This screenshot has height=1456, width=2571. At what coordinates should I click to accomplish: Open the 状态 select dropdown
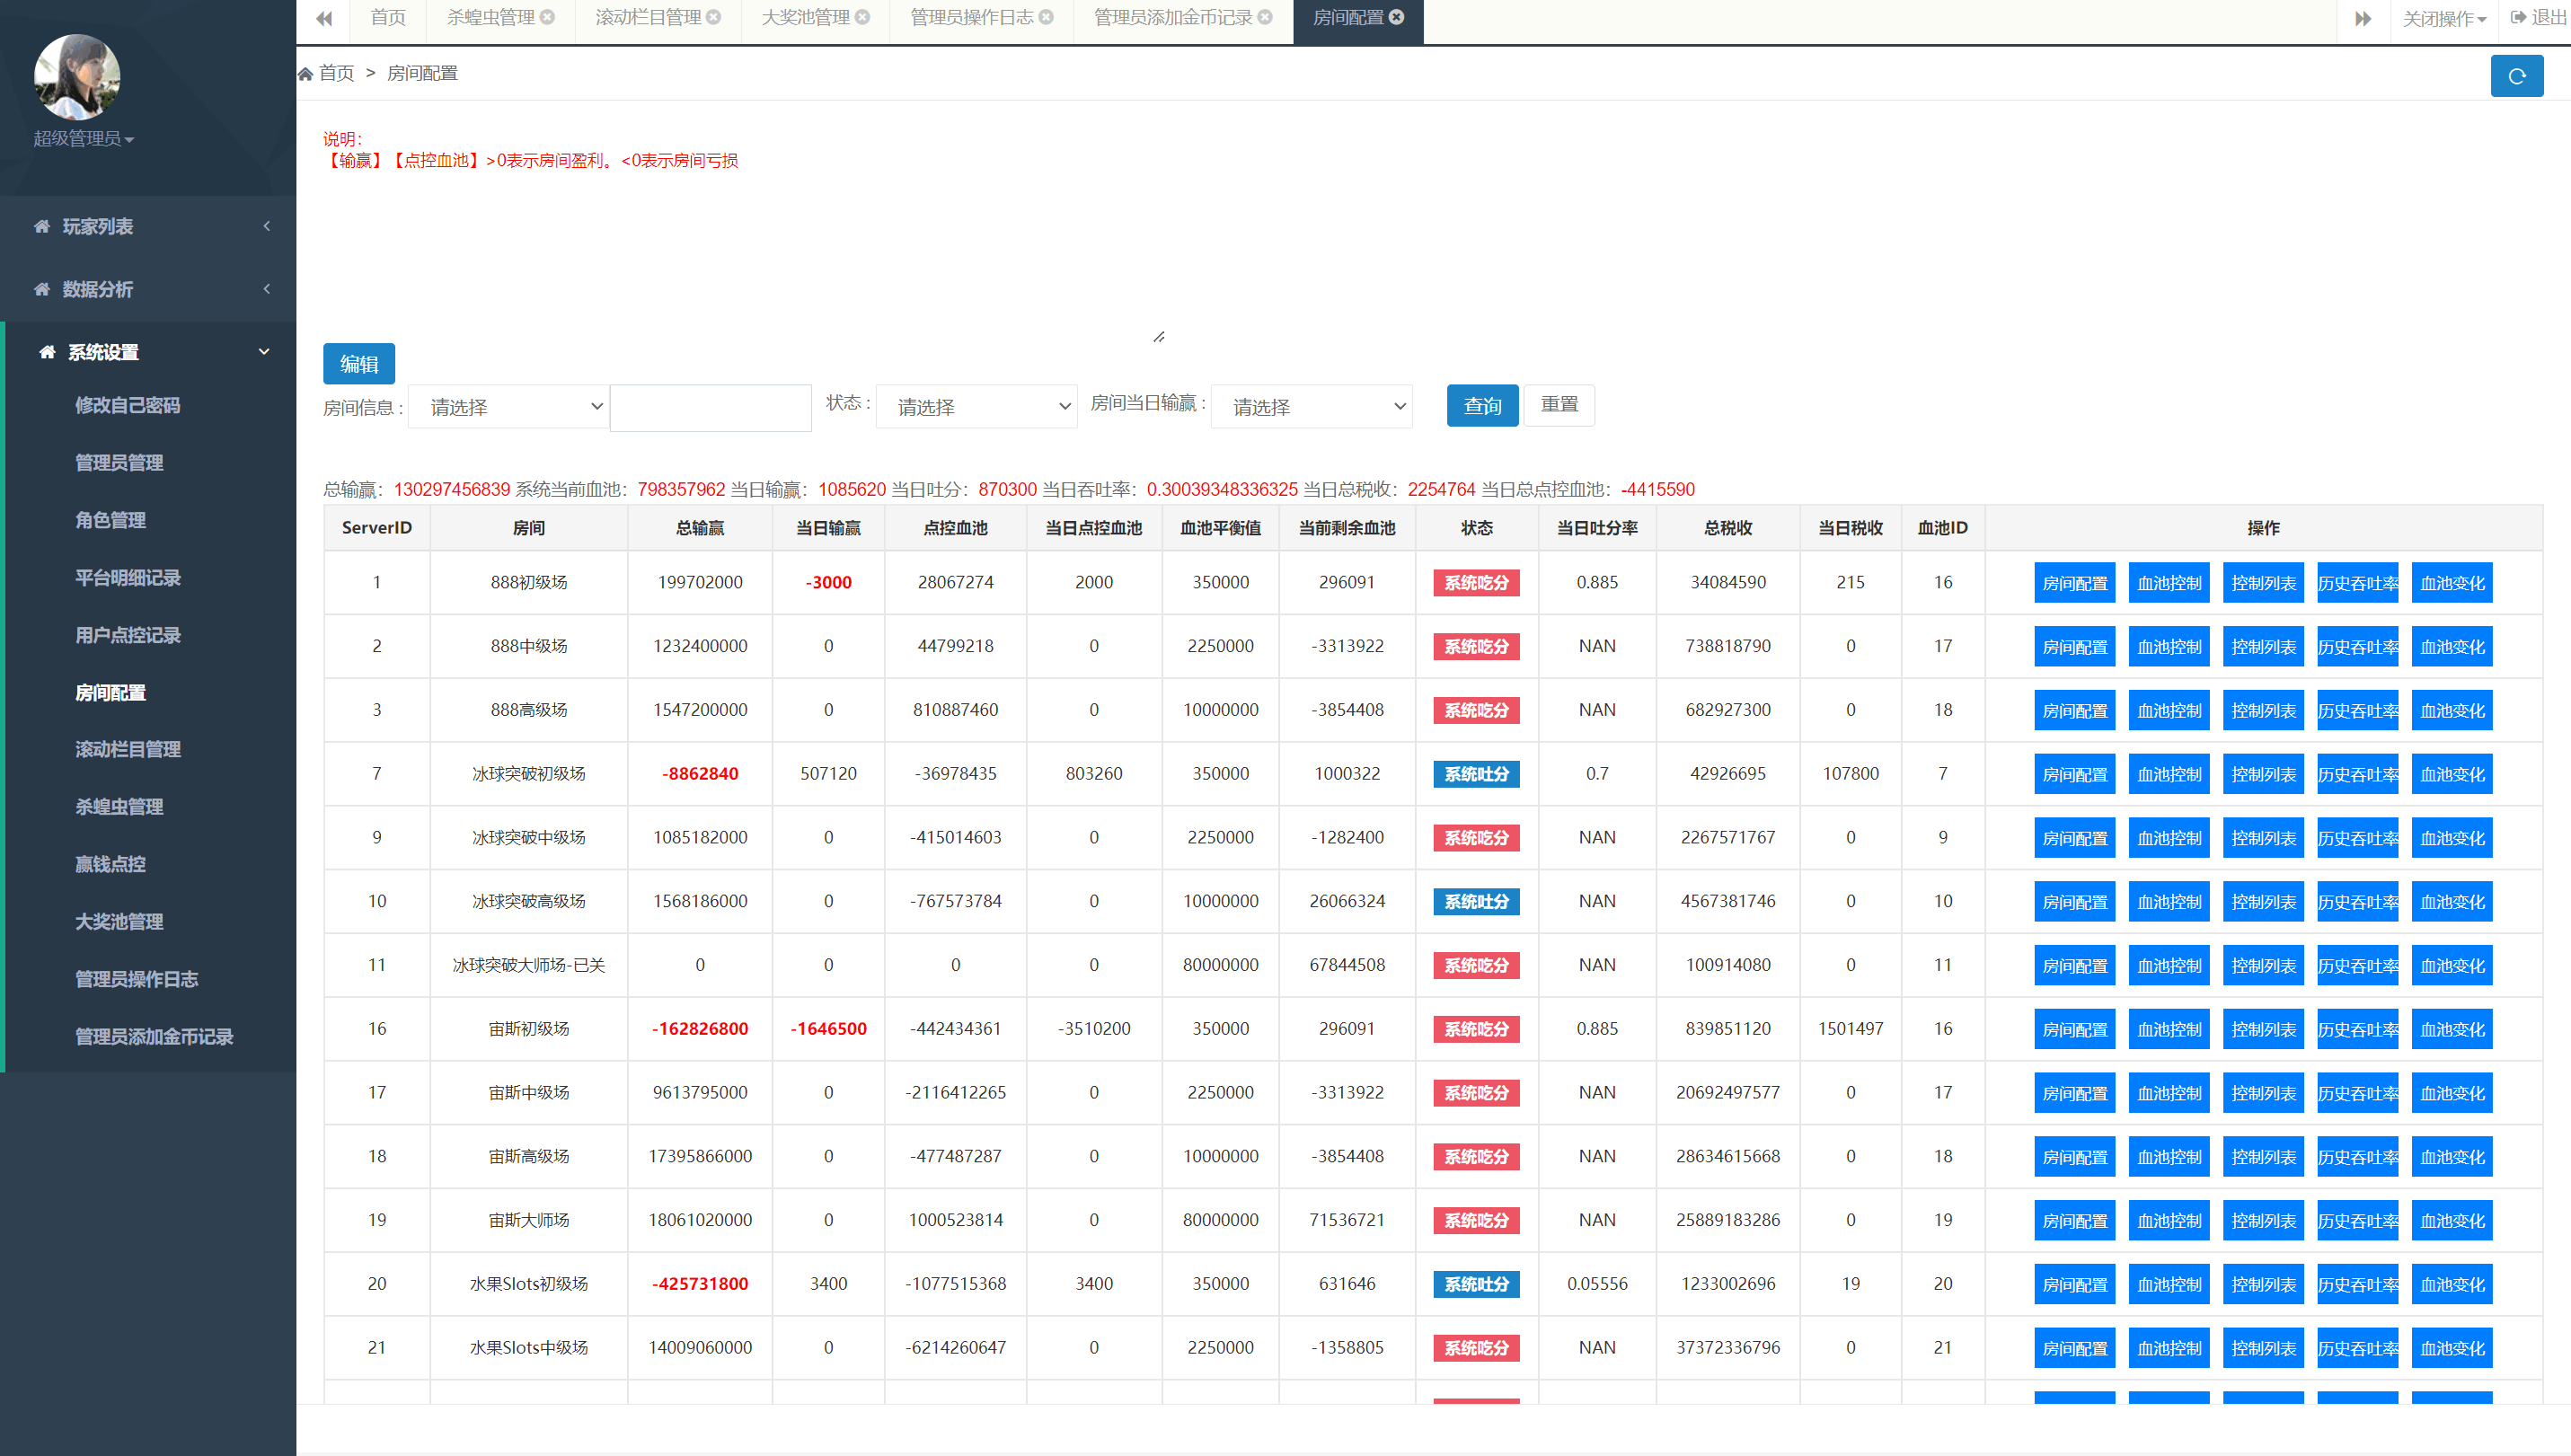[x=976, y=406]
